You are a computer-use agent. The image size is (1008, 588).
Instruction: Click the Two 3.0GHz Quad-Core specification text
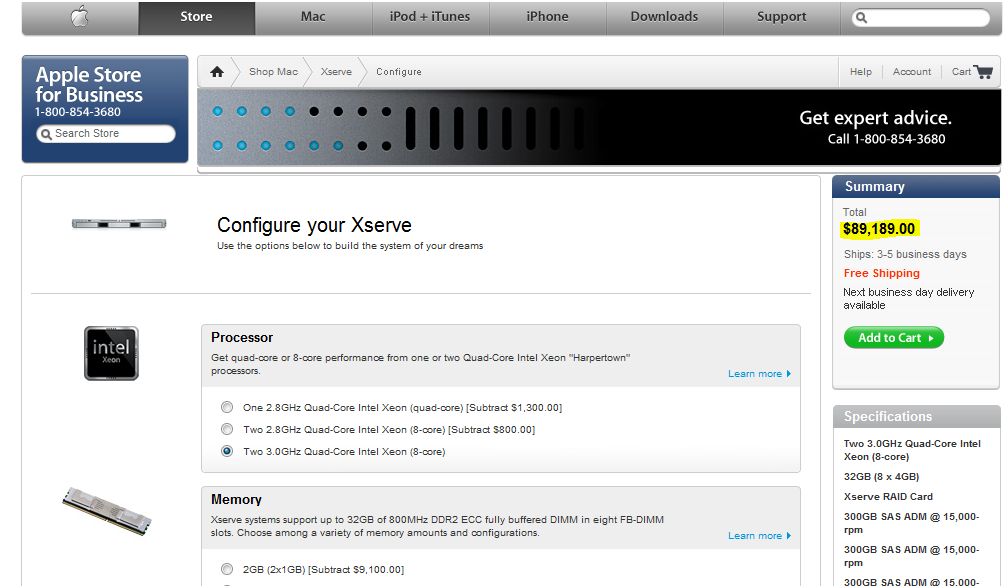click(912, 450)
